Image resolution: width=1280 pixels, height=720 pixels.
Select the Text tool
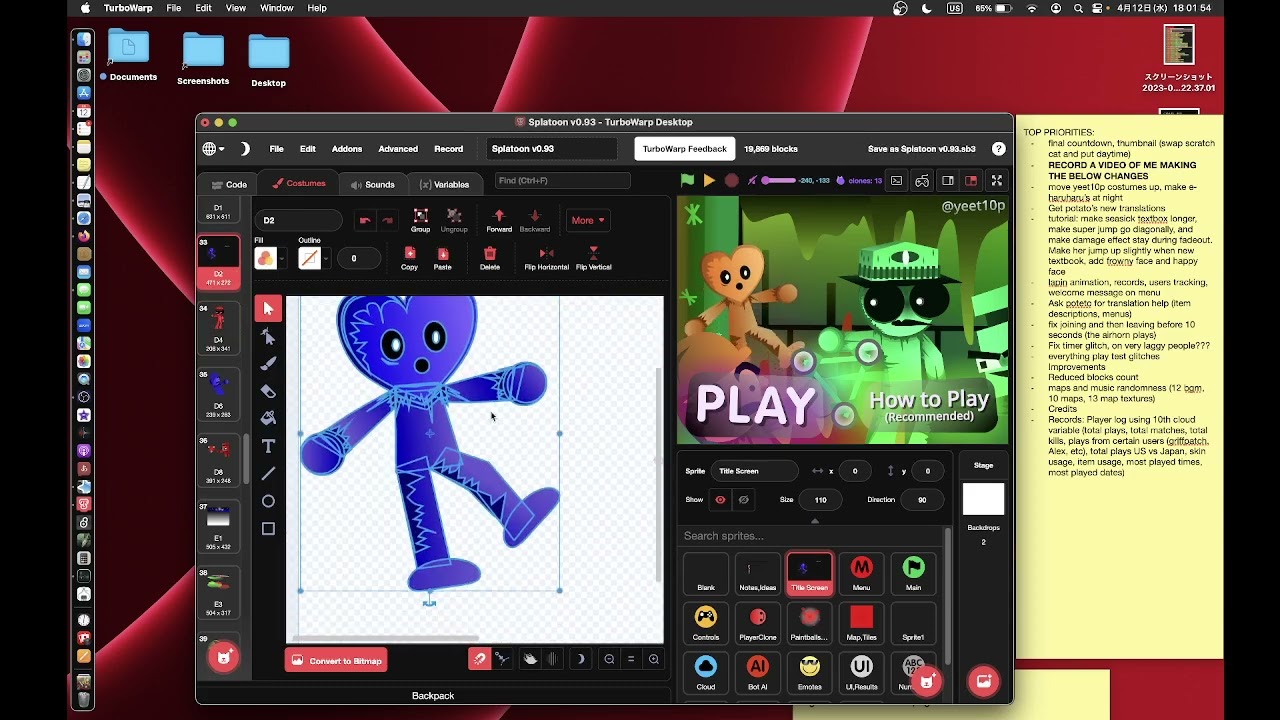click(x=268, y=446)
